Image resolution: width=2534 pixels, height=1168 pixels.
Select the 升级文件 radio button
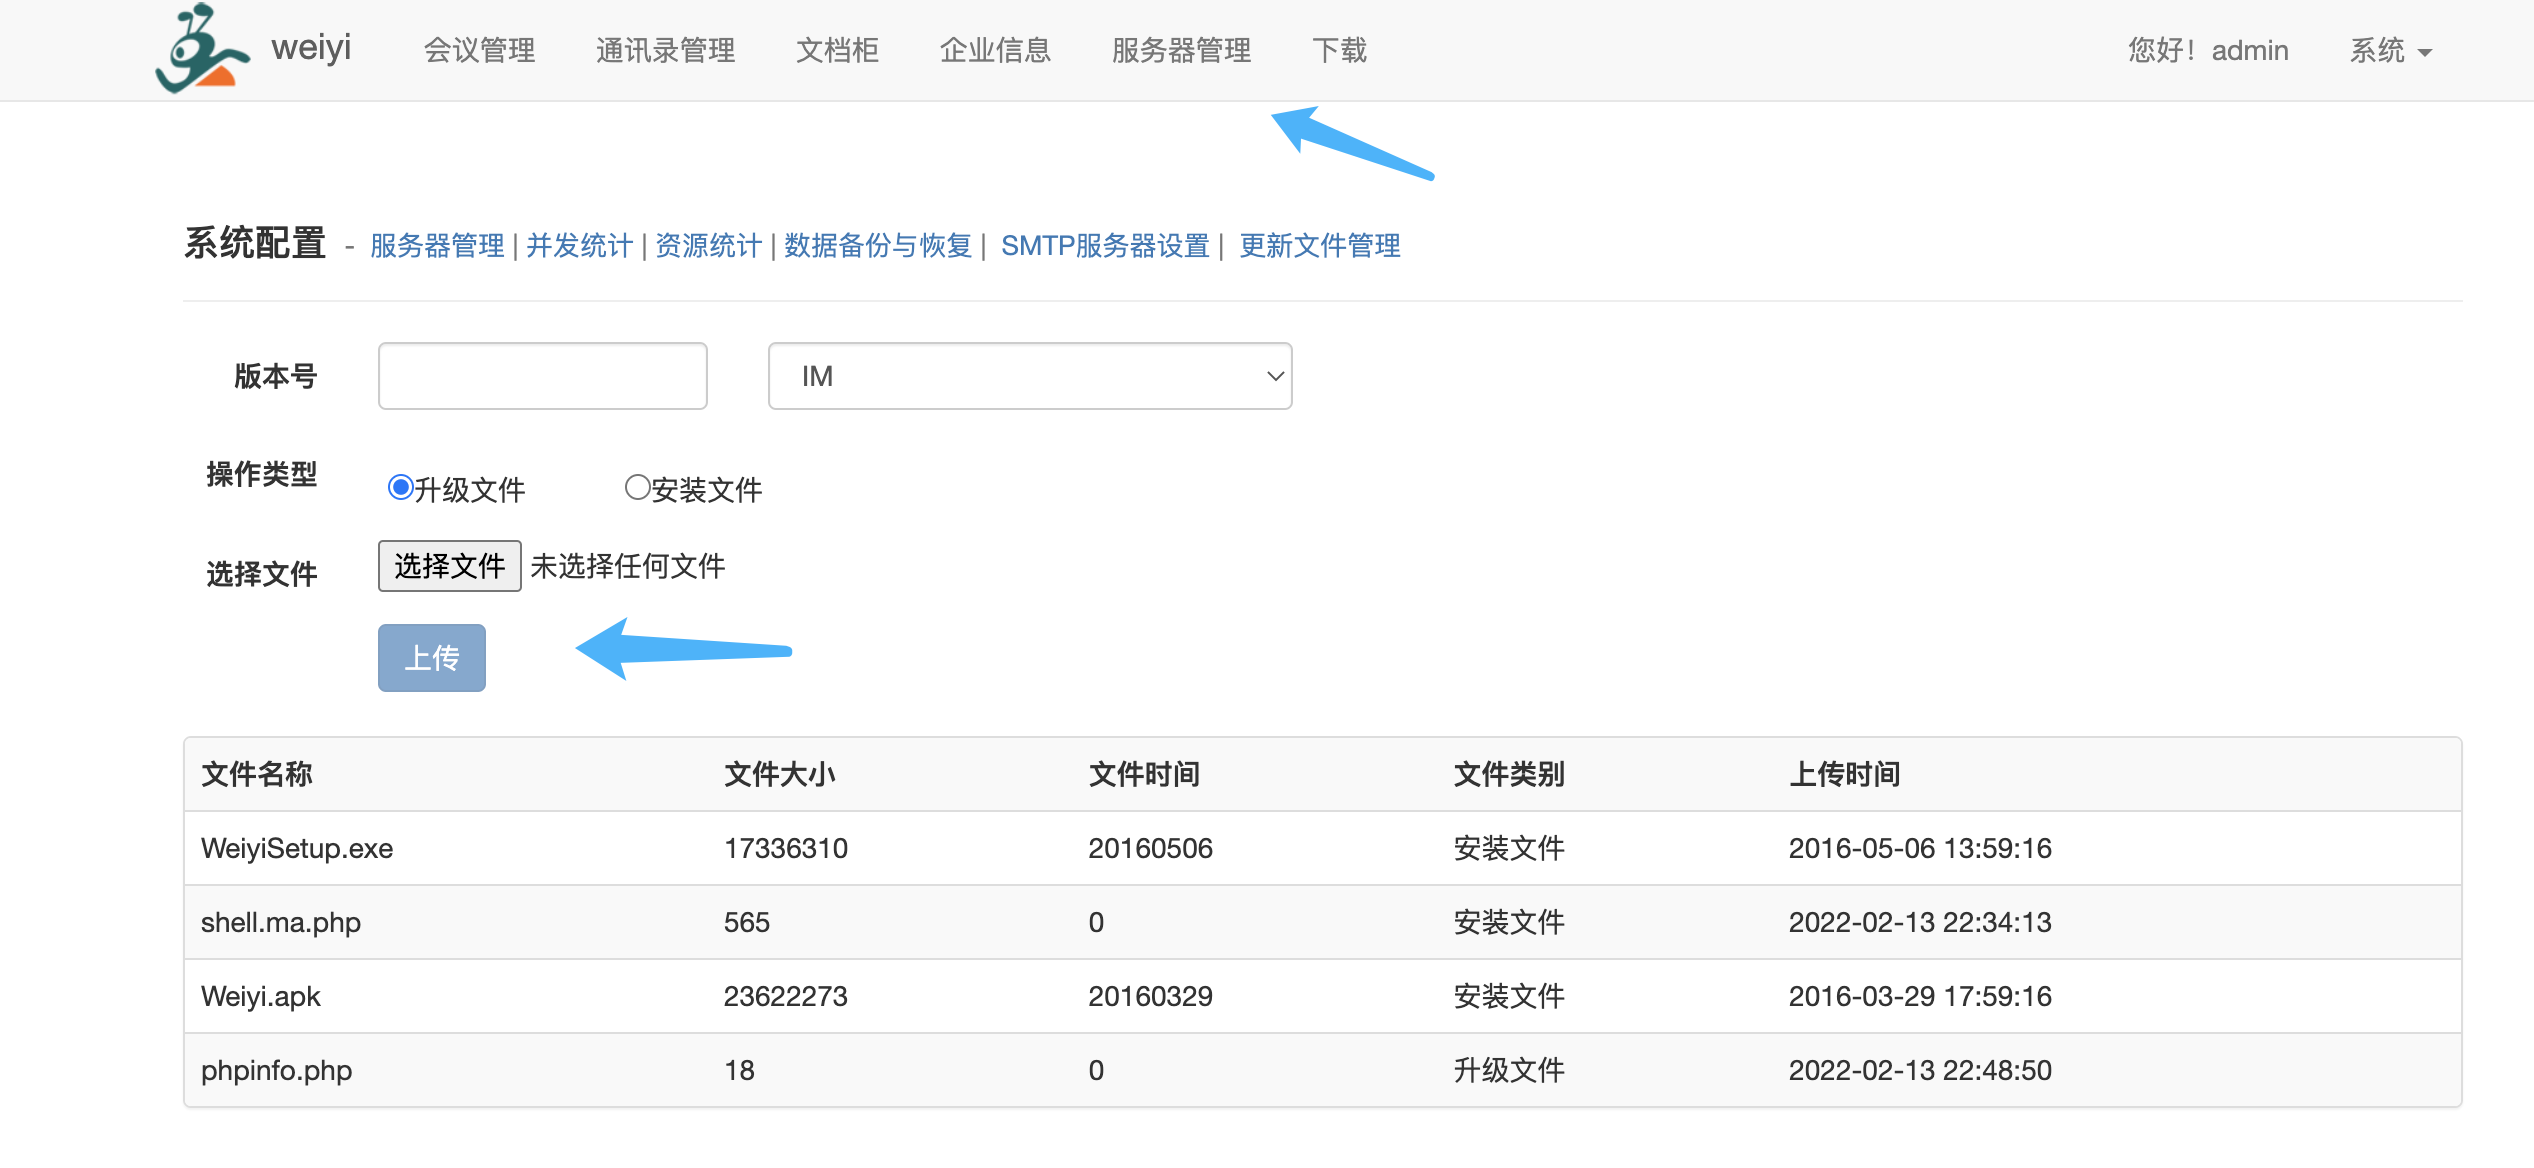click(x=400, y=487)
